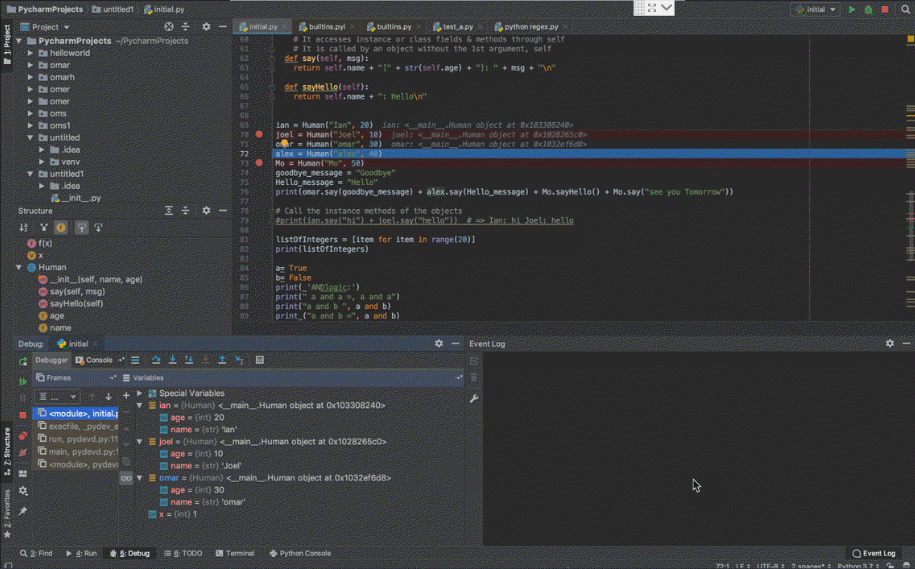Expand Special Variables in Variables pane

pos(139,393)
